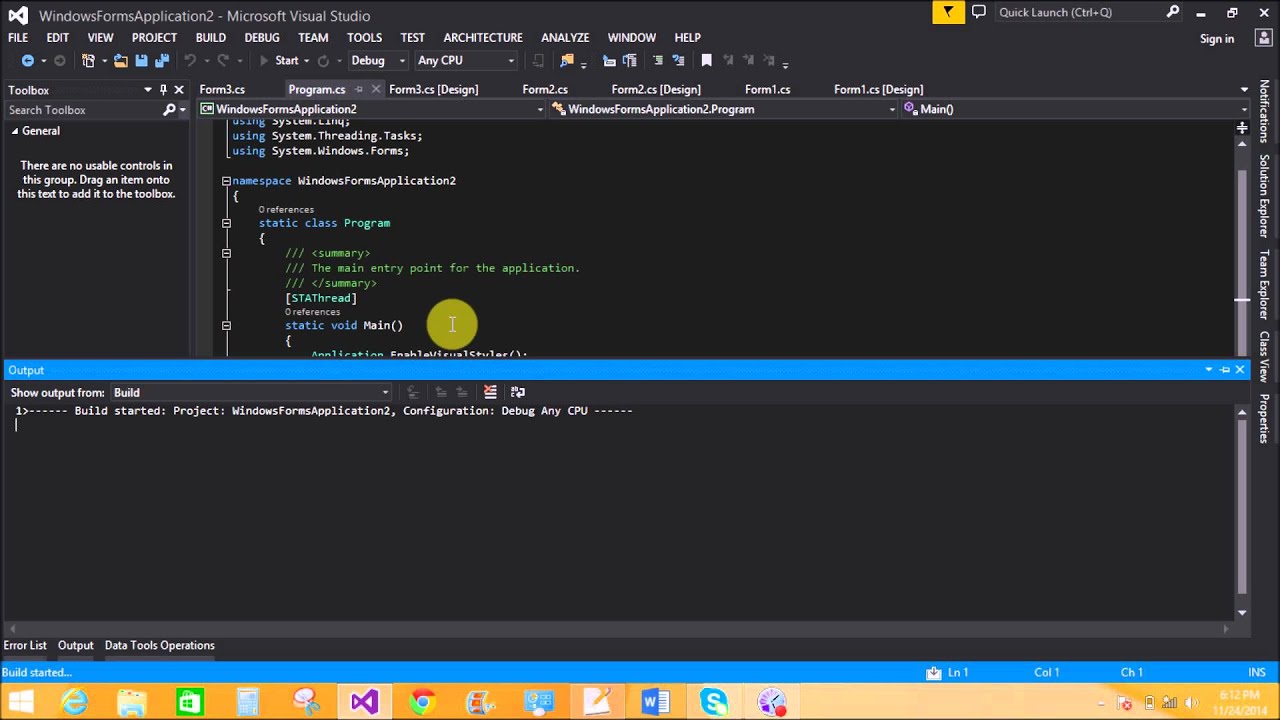The height and width of the screenshot is (720, 1280).
Task: Click the Save All icon
Action: pyautogui.click(x=162, y=61)
